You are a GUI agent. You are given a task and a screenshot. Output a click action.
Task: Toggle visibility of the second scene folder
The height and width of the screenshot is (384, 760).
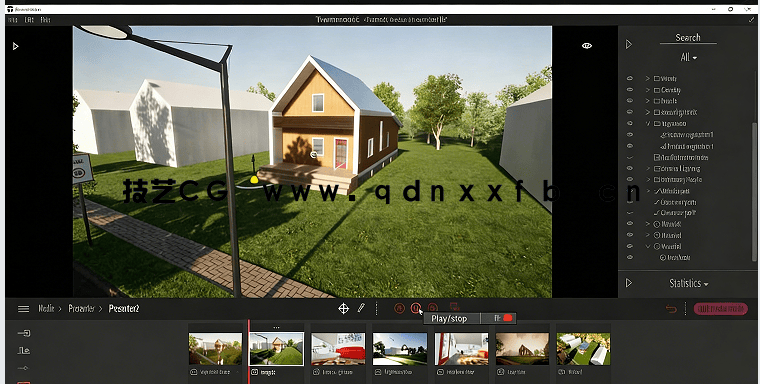click(x=630, y=90)
